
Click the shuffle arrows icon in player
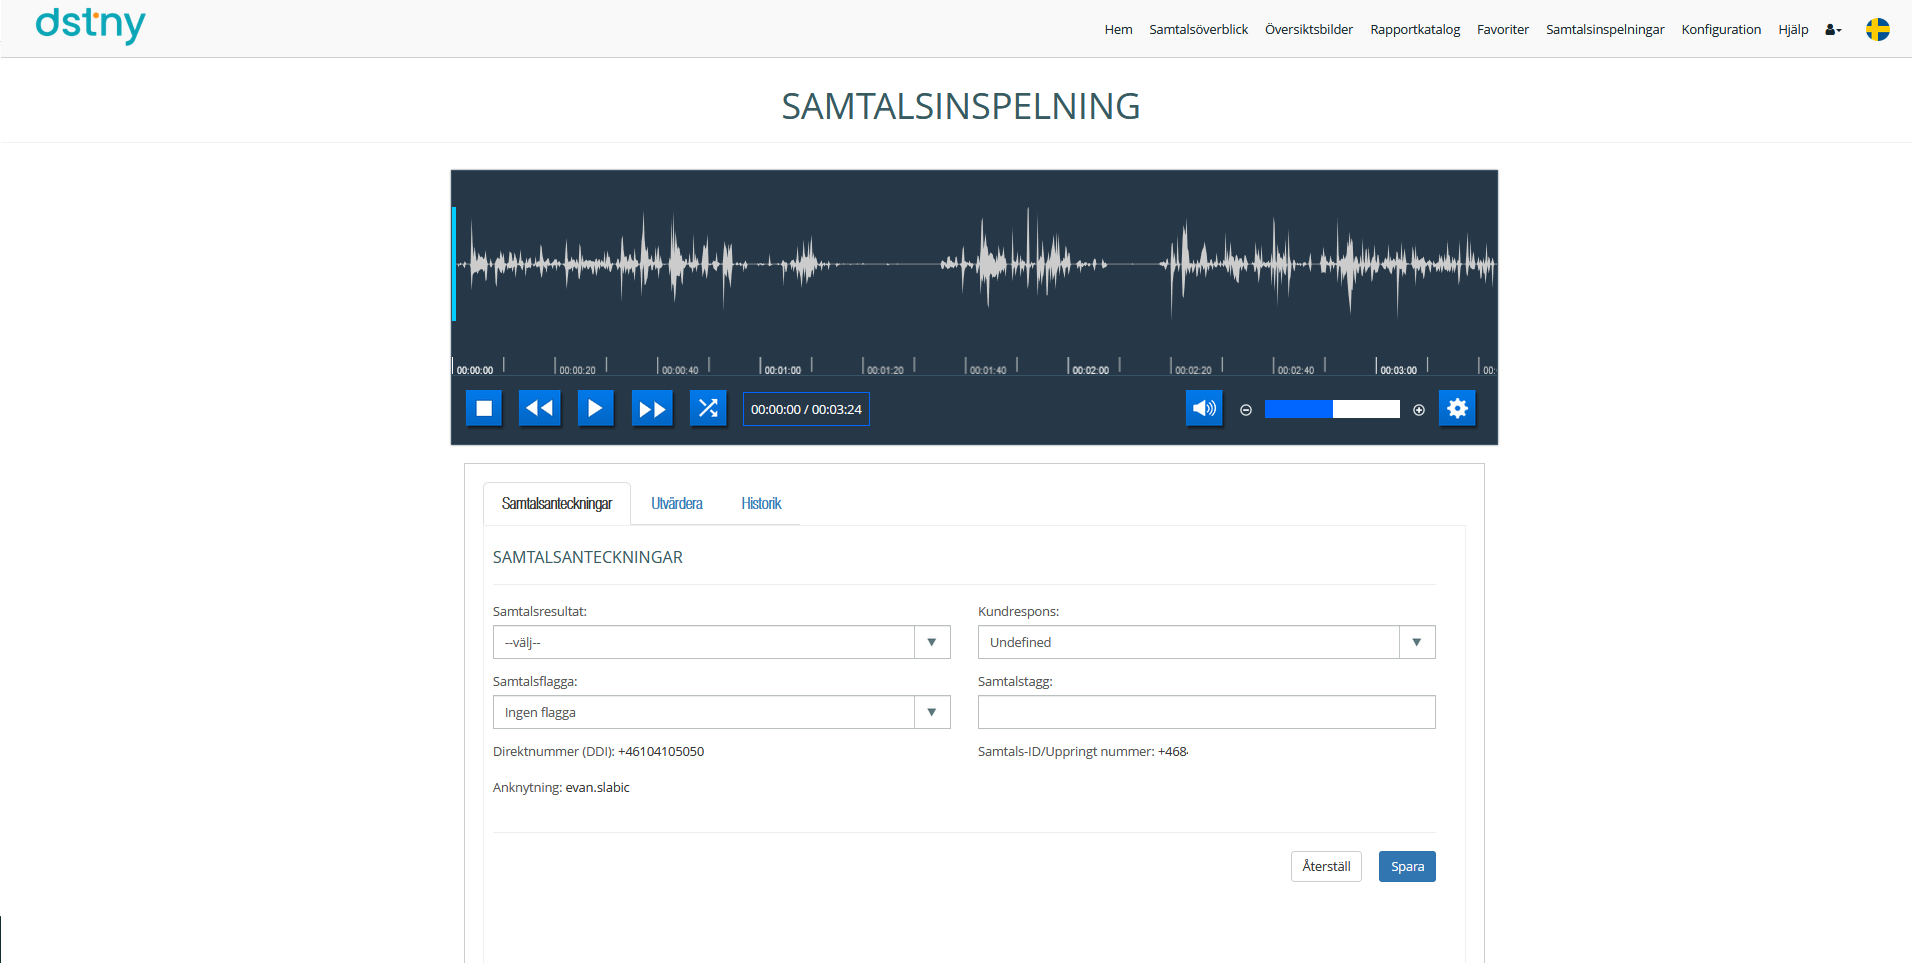(708, 408)
